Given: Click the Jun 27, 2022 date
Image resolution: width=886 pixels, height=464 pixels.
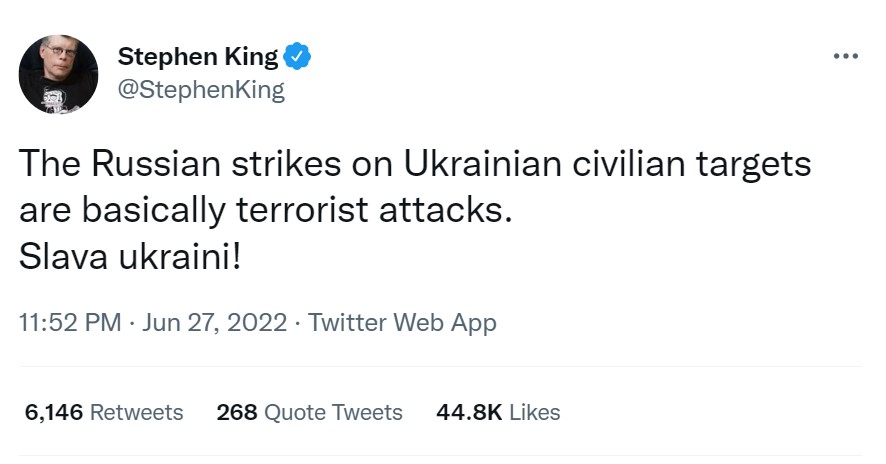Looking at the screenshot, I should pyautogui.click(x=214, y=323).
